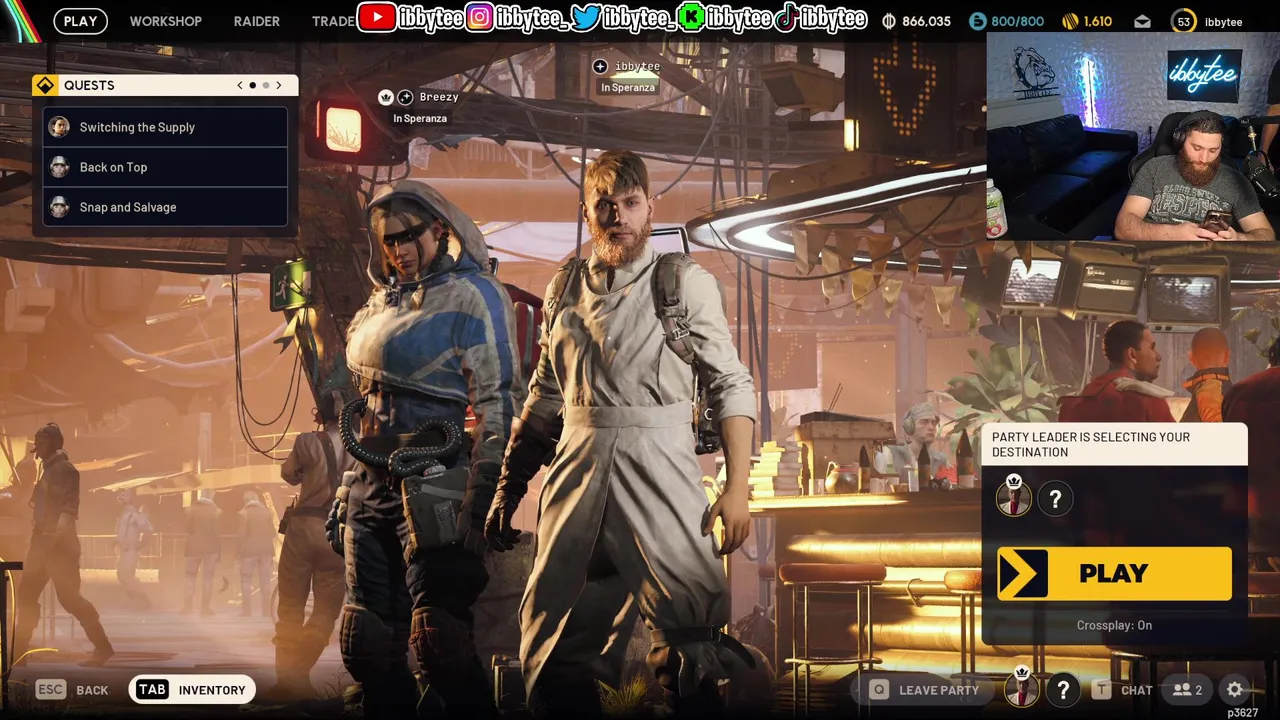Switch to the WORKSHOP tab

click(x=165, y=21)
